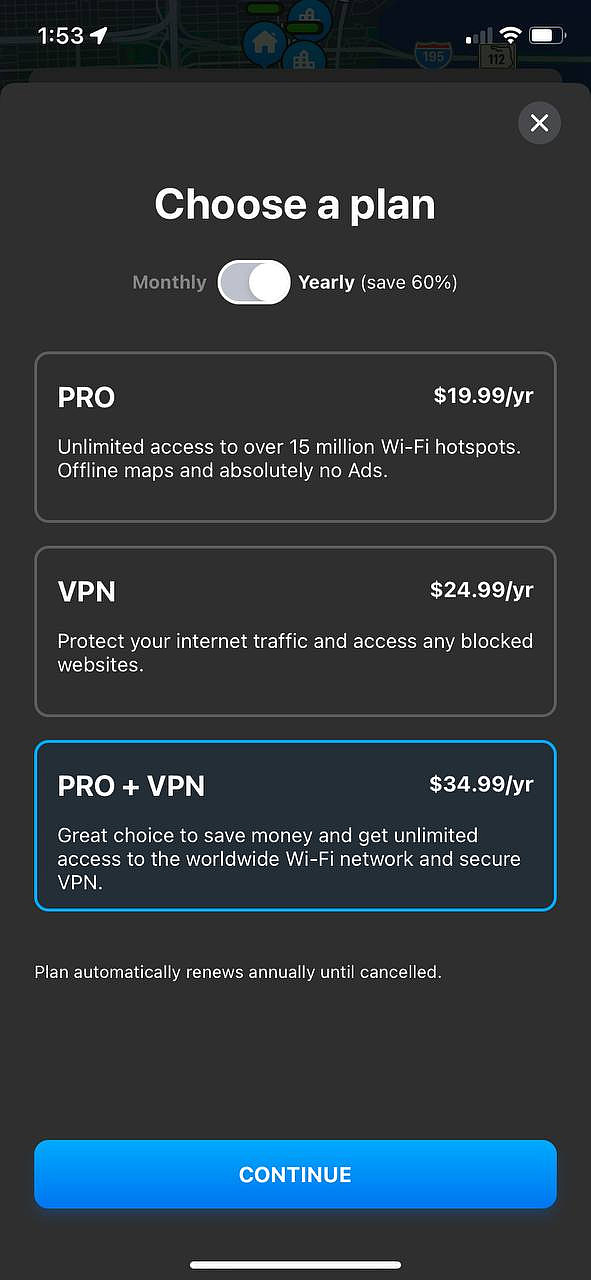591x1280 pixels.
Task: Select the Monthly billing label
Action: [169, 282]
